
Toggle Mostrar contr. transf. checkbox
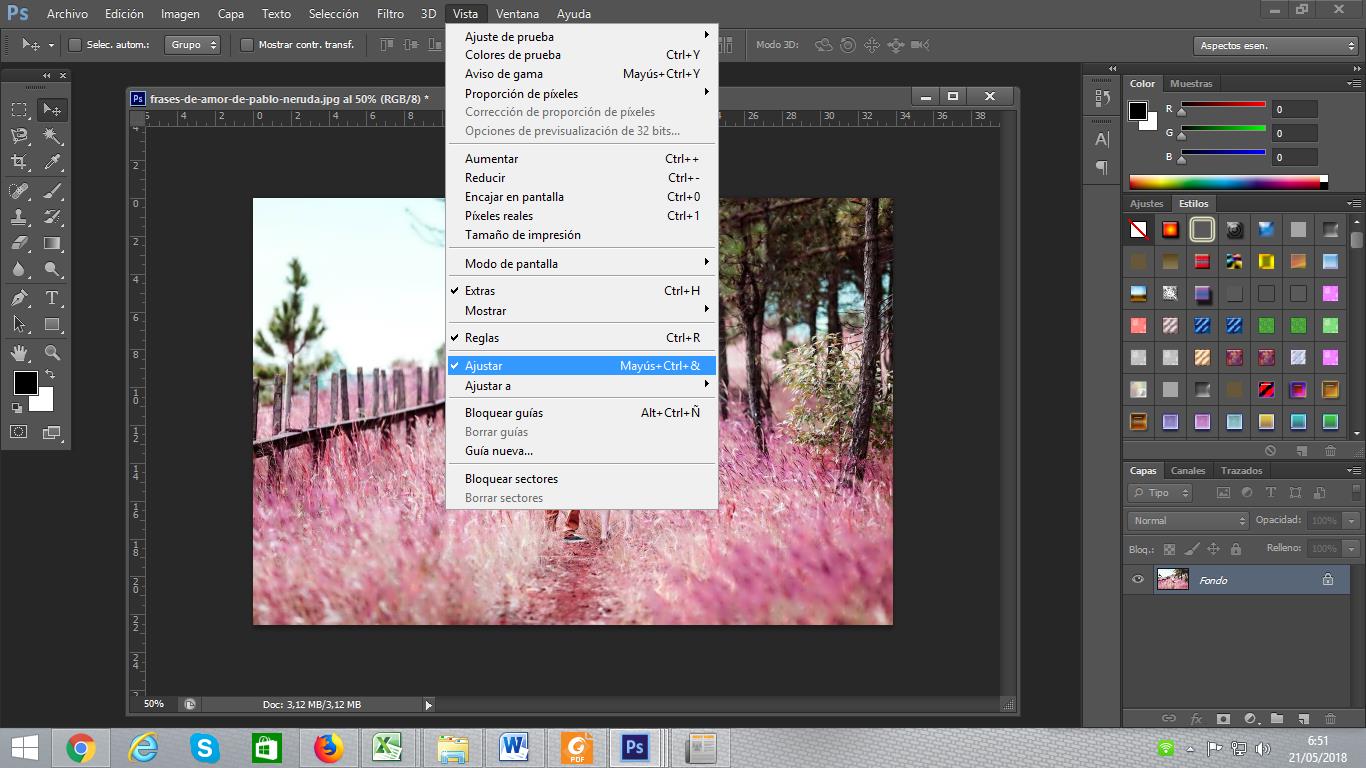[247, 45]
